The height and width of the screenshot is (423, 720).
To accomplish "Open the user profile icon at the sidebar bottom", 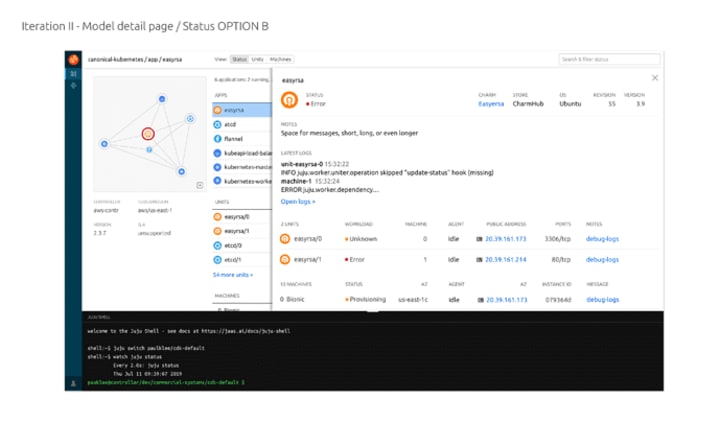I will pyautogui.click(x=73, y=383).
